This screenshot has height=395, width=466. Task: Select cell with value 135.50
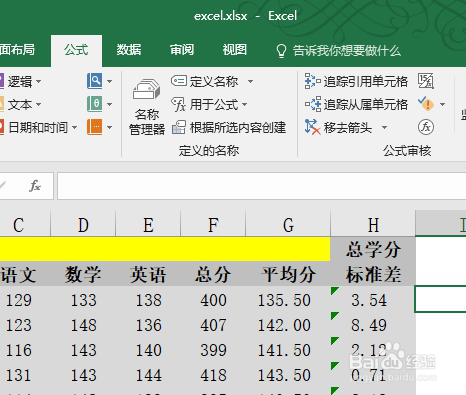coord(288,299)
